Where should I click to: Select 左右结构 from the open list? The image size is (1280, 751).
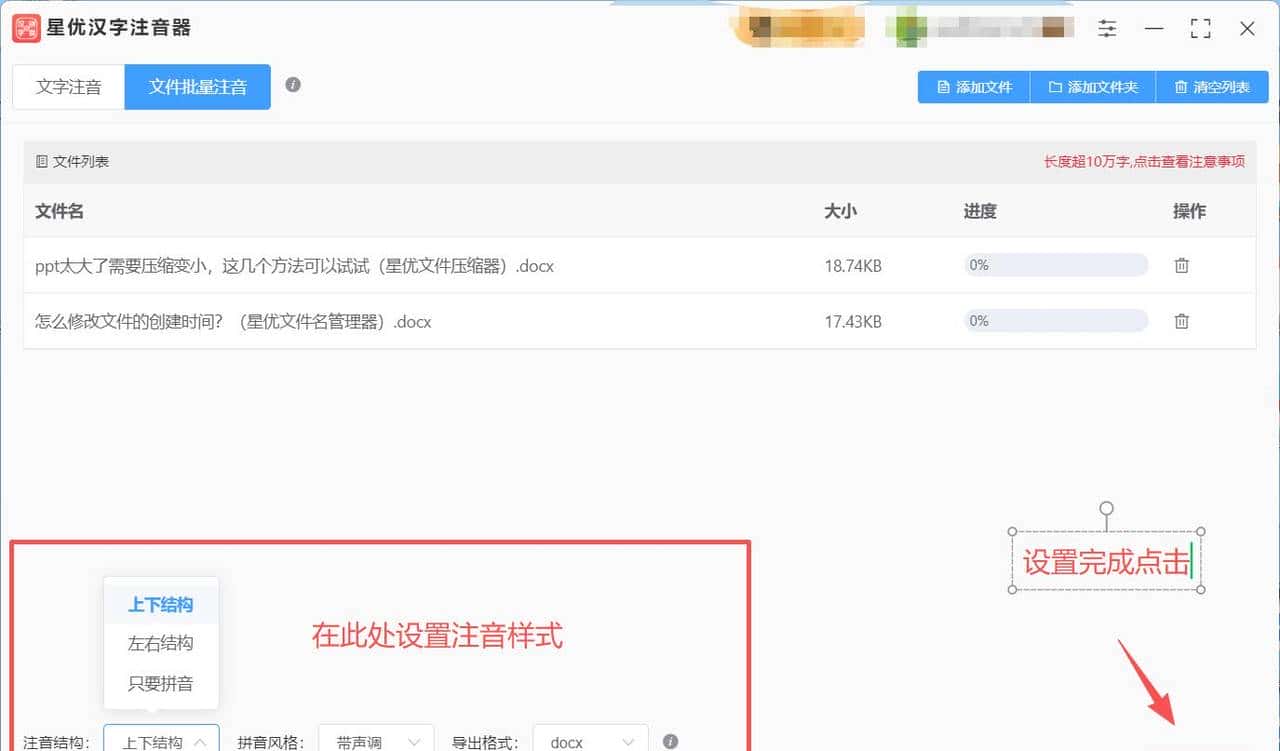pyautogui.click(x=161, y=643)
